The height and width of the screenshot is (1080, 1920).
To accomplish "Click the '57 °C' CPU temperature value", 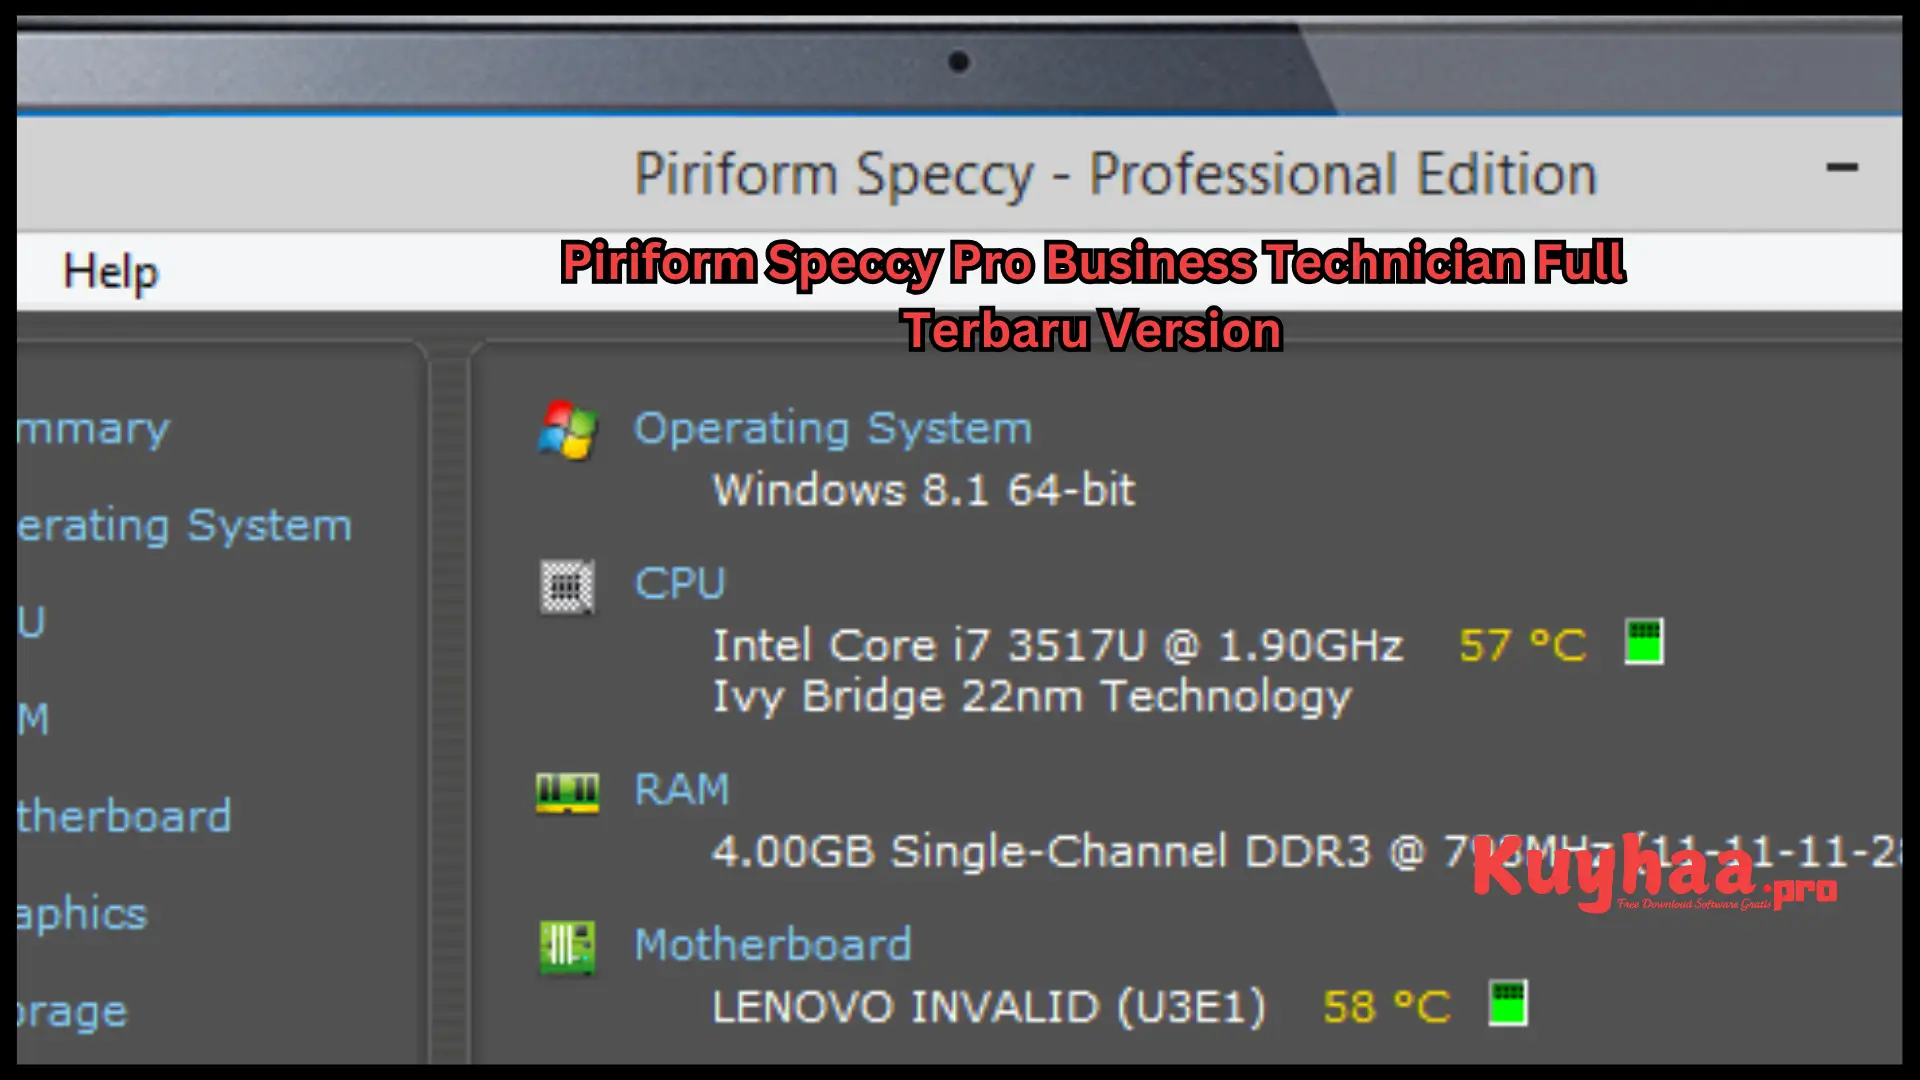I will pyautogui.click(x=1523, y=646).
